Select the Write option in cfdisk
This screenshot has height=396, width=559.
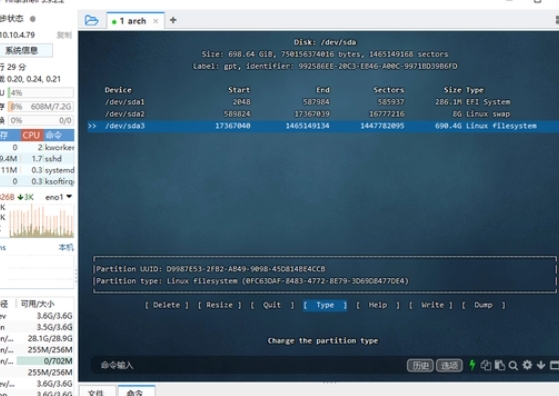[431, 305]
